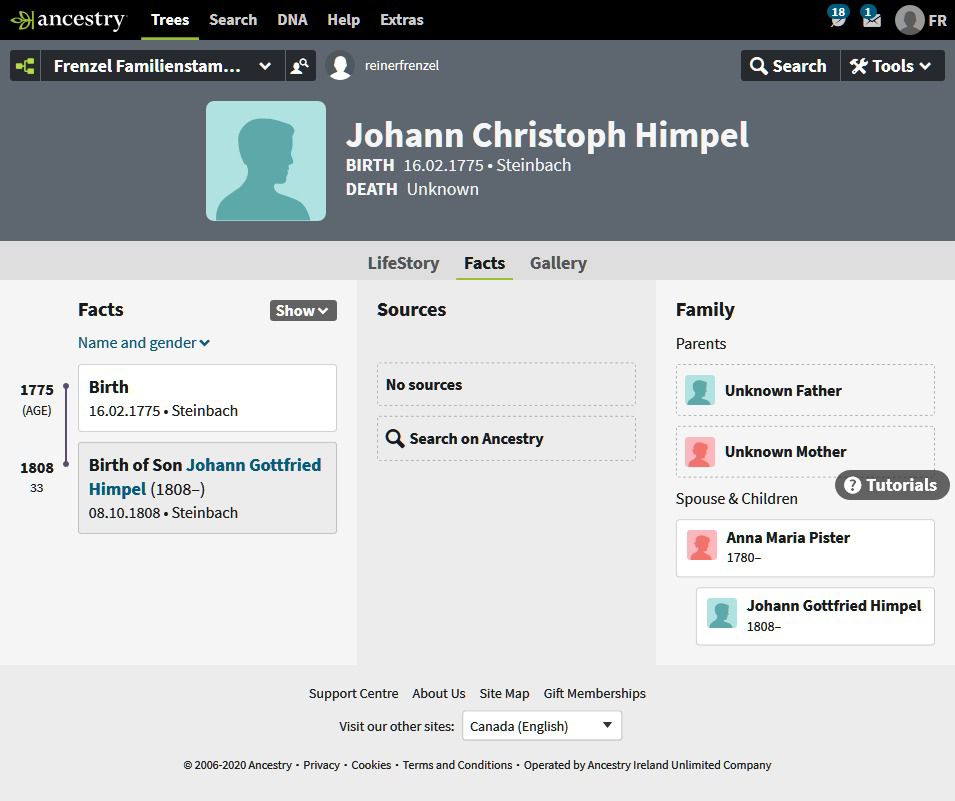Screen dimensions: 955x801
Task: Switch to the LifeStory tab
Action: point(403,263)
